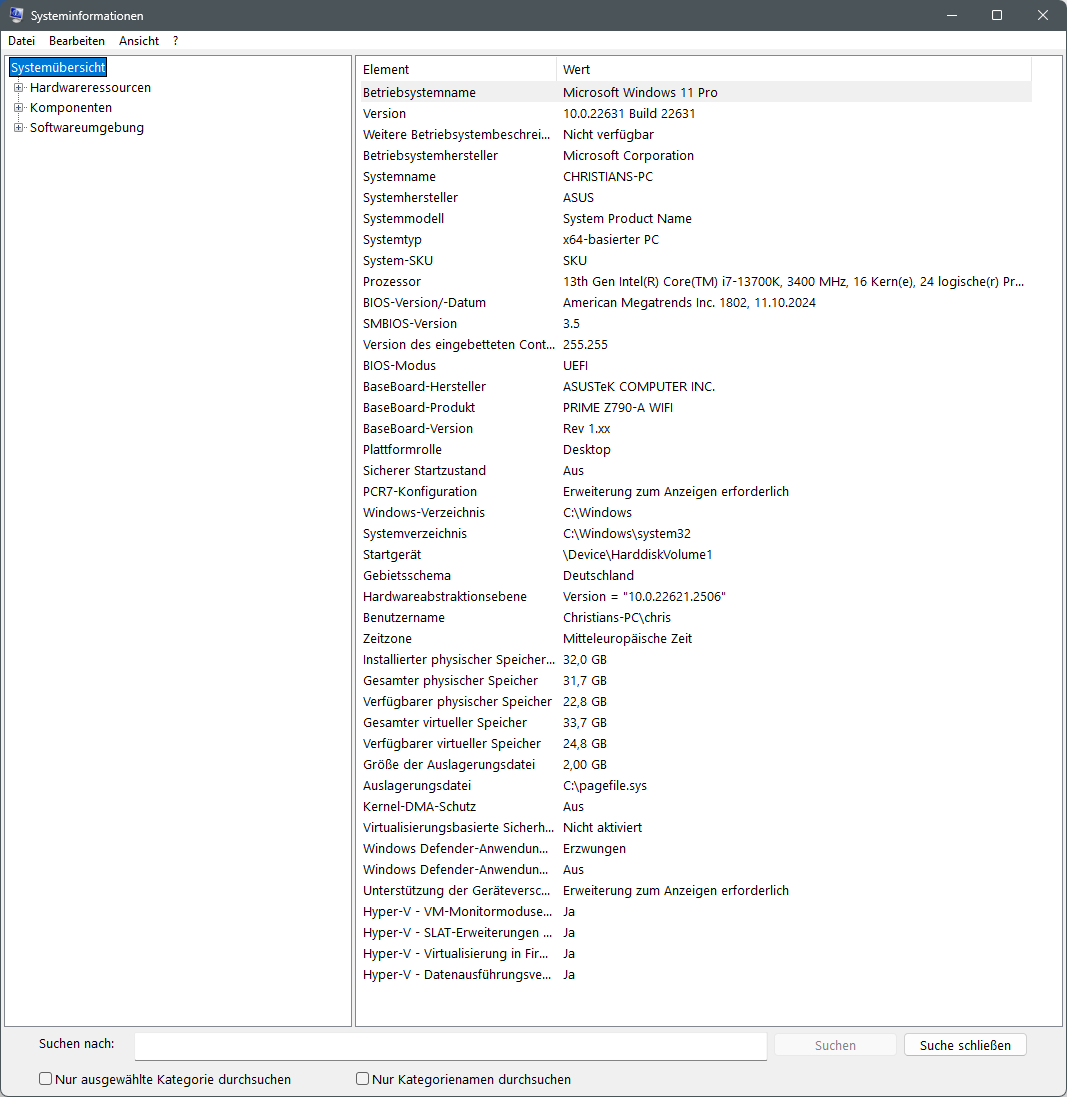Open the Datei menu
Viewport: 1067px width, 1097px height.
[21, 40]
